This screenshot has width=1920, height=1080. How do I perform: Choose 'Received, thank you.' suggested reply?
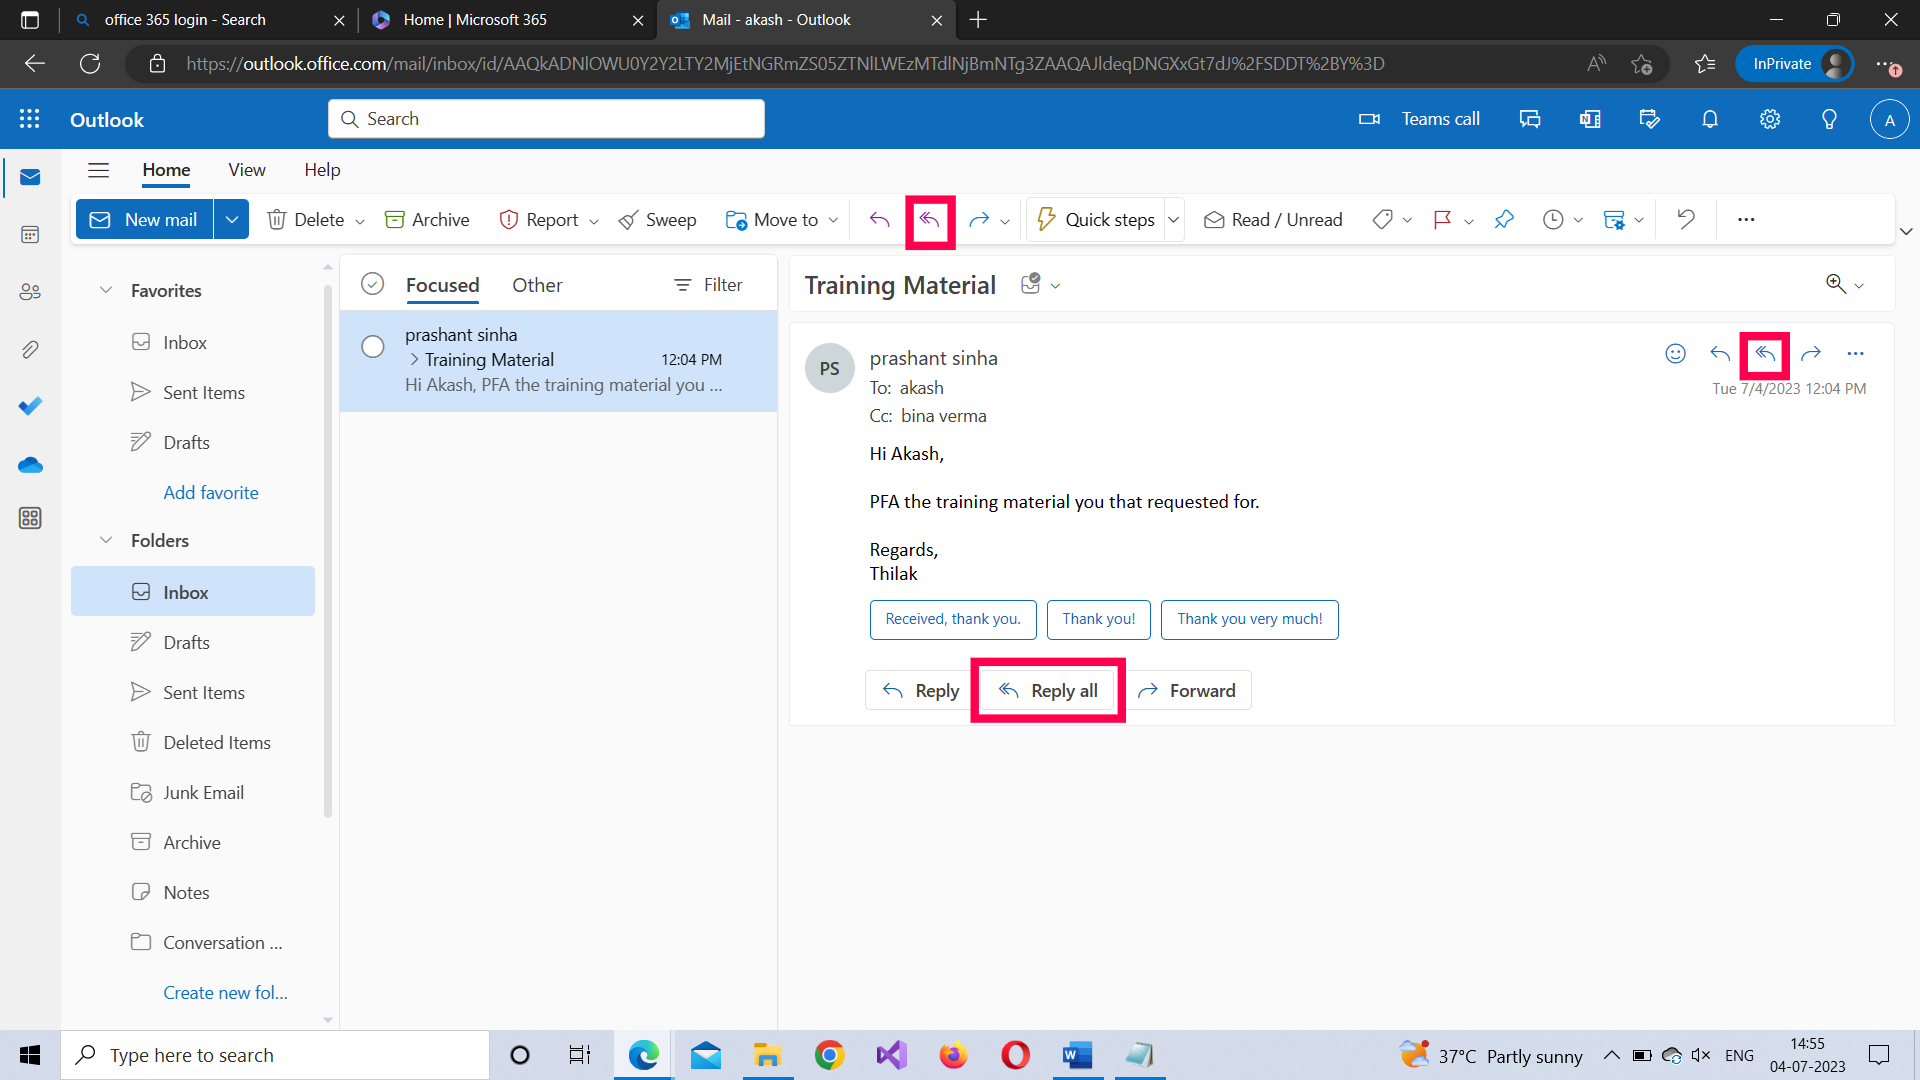coord(953,619)
